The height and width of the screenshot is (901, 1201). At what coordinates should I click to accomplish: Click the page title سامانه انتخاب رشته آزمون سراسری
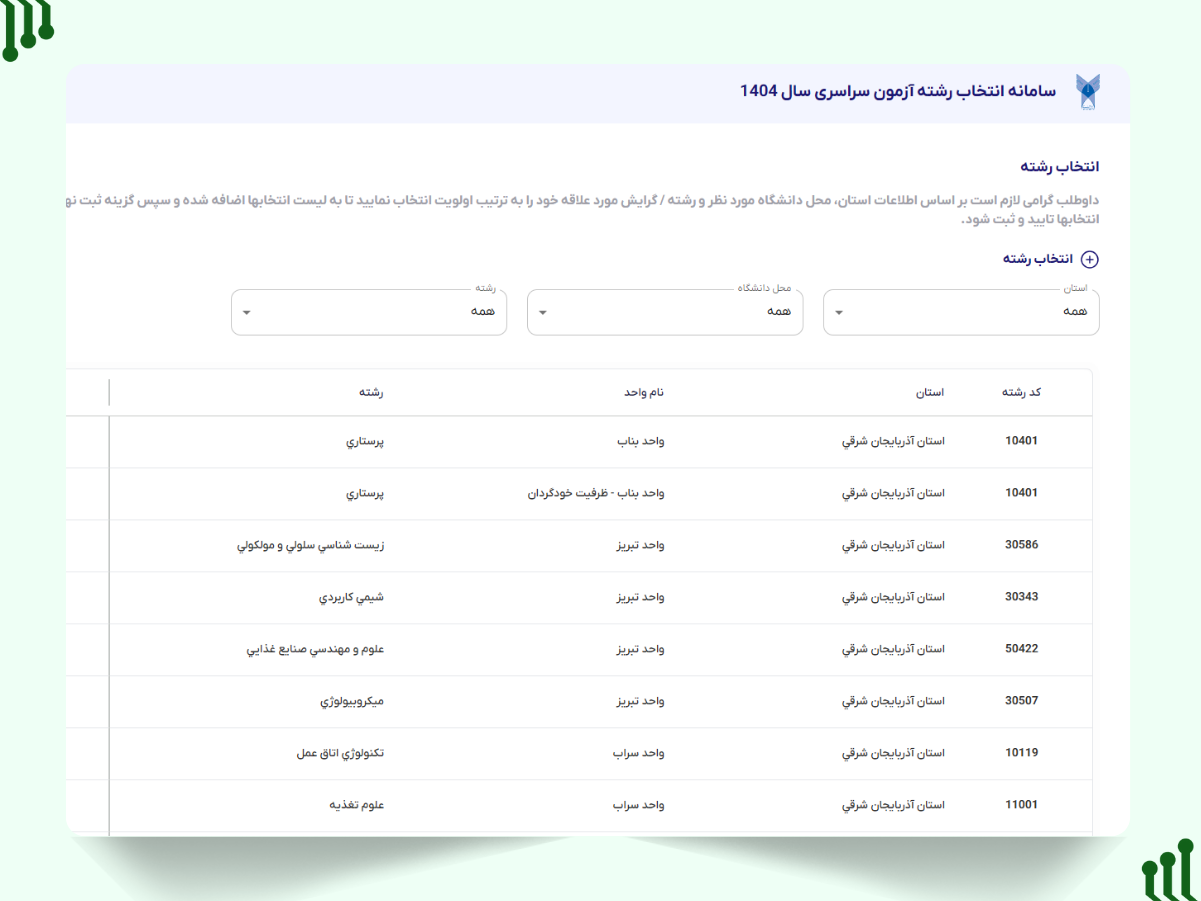tap(897, 91)
